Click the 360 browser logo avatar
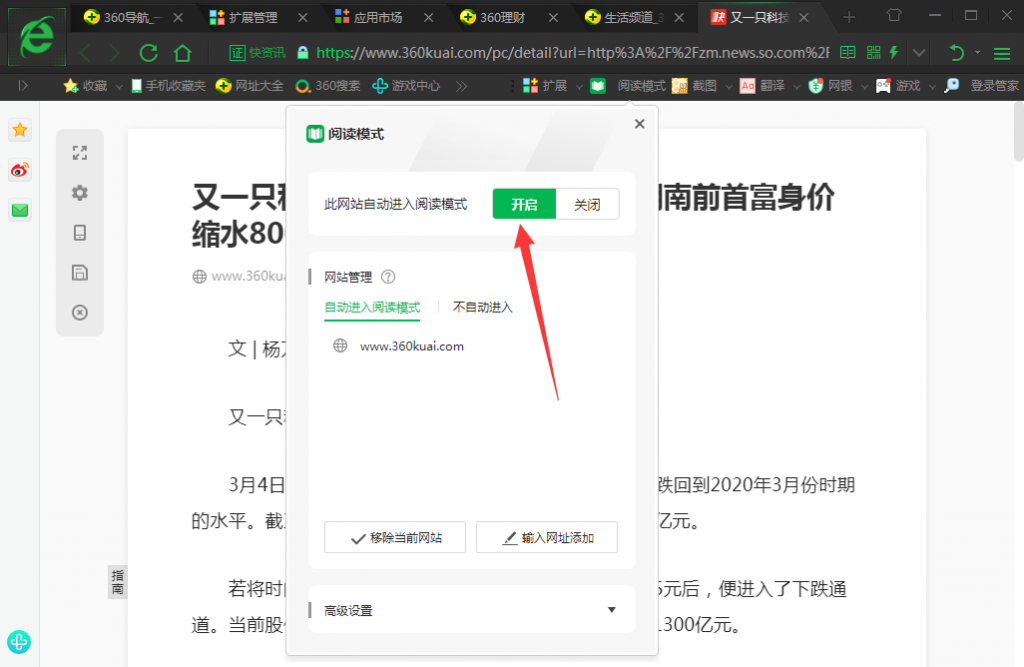The image size is (1024, 667). (x=37, y=37)
